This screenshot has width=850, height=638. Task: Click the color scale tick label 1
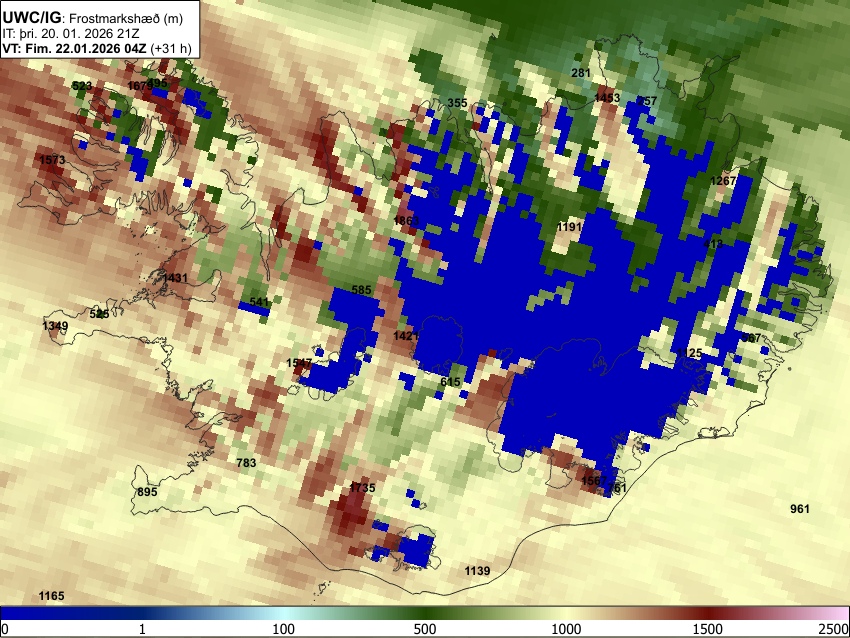[142, 629]
